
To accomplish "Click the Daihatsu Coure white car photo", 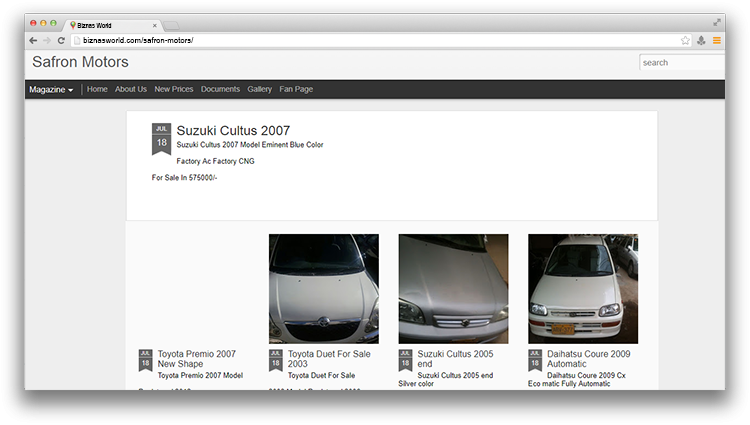I will click(x=582, y=289).
